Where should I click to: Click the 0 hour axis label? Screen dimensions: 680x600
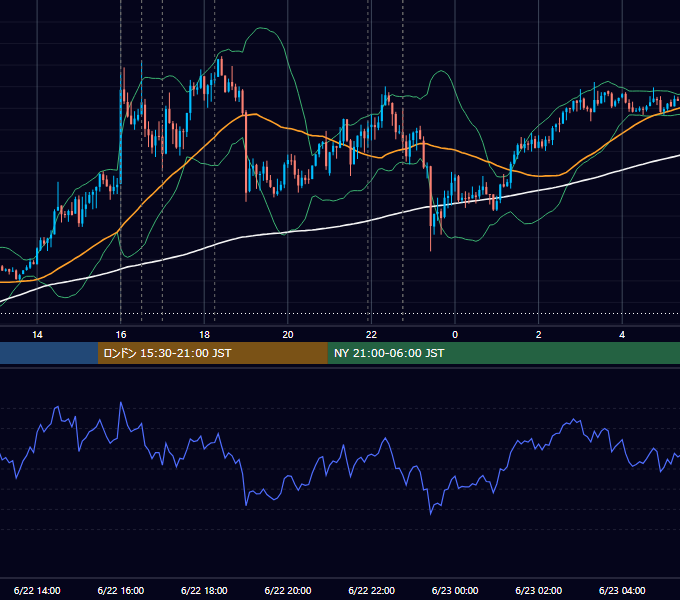tap(455, 335)
